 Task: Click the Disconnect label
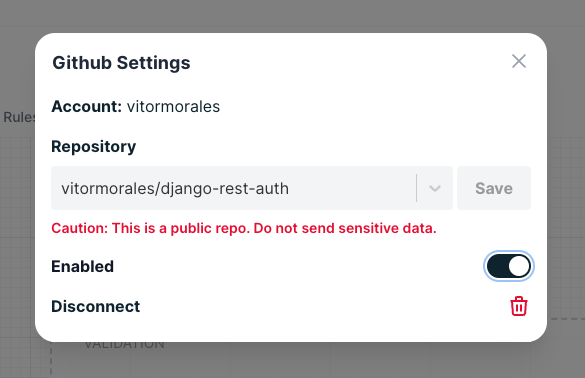96,306
